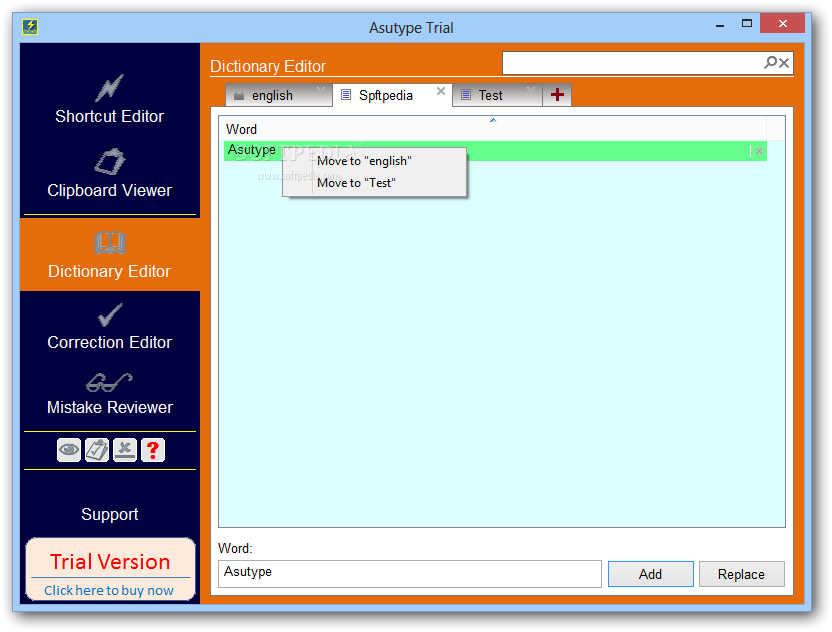
Task: Open Mistake Reviewer label in sidebar
Action: point(109,408)
